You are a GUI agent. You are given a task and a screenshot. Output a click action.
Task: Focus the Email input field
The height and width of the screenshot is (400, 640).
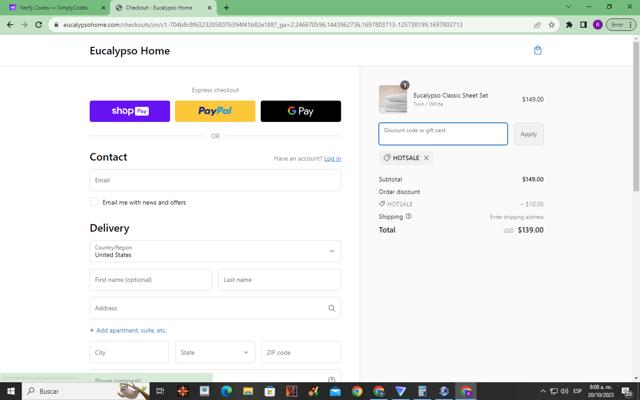pyautogui.click(x=215, y=180)
